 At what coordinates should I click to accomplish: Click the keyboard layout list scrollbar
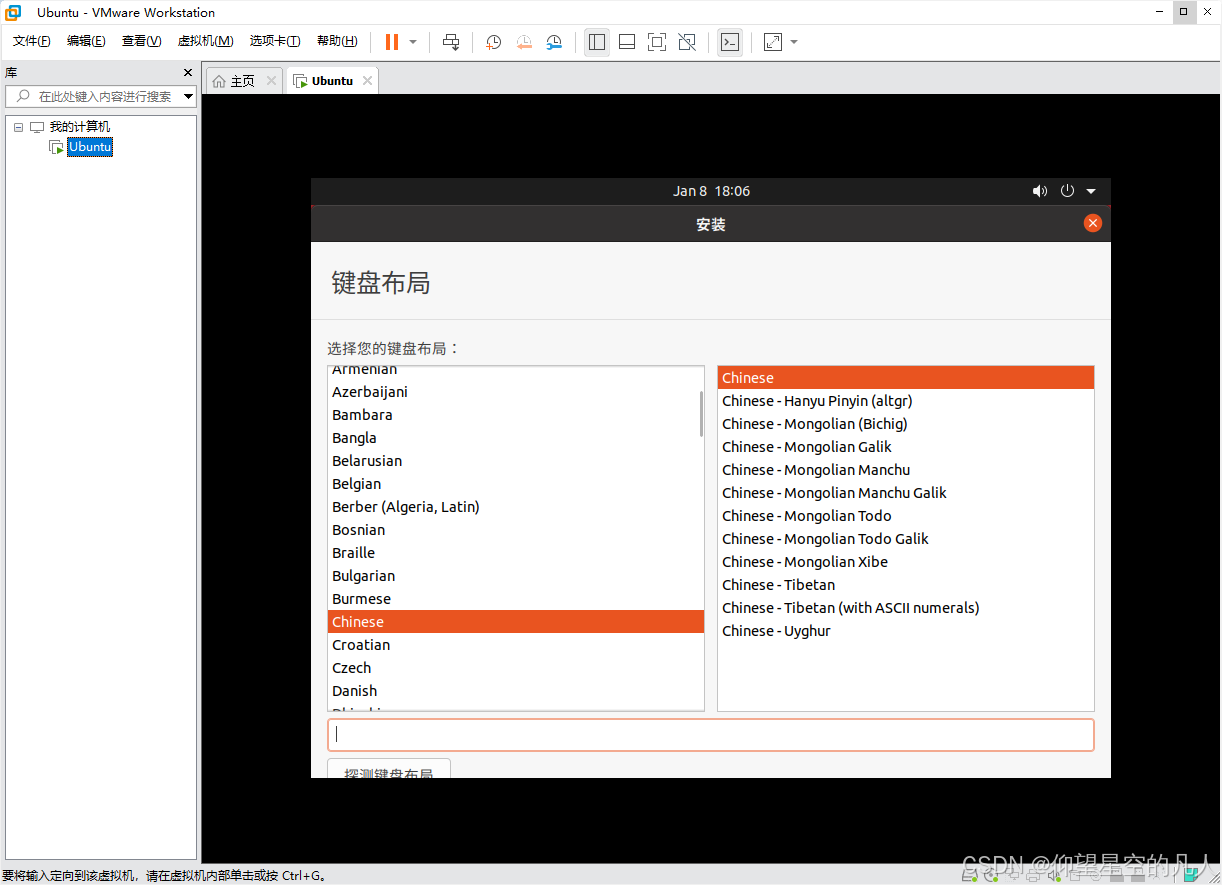point(701,413)
